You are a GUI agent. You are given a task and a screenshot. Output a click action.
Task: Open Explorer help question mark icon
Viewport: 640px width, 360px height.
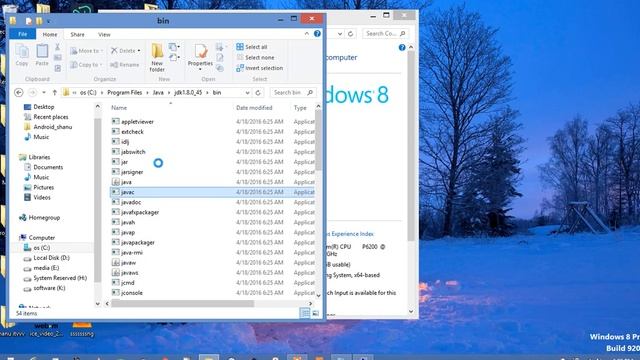317,34
